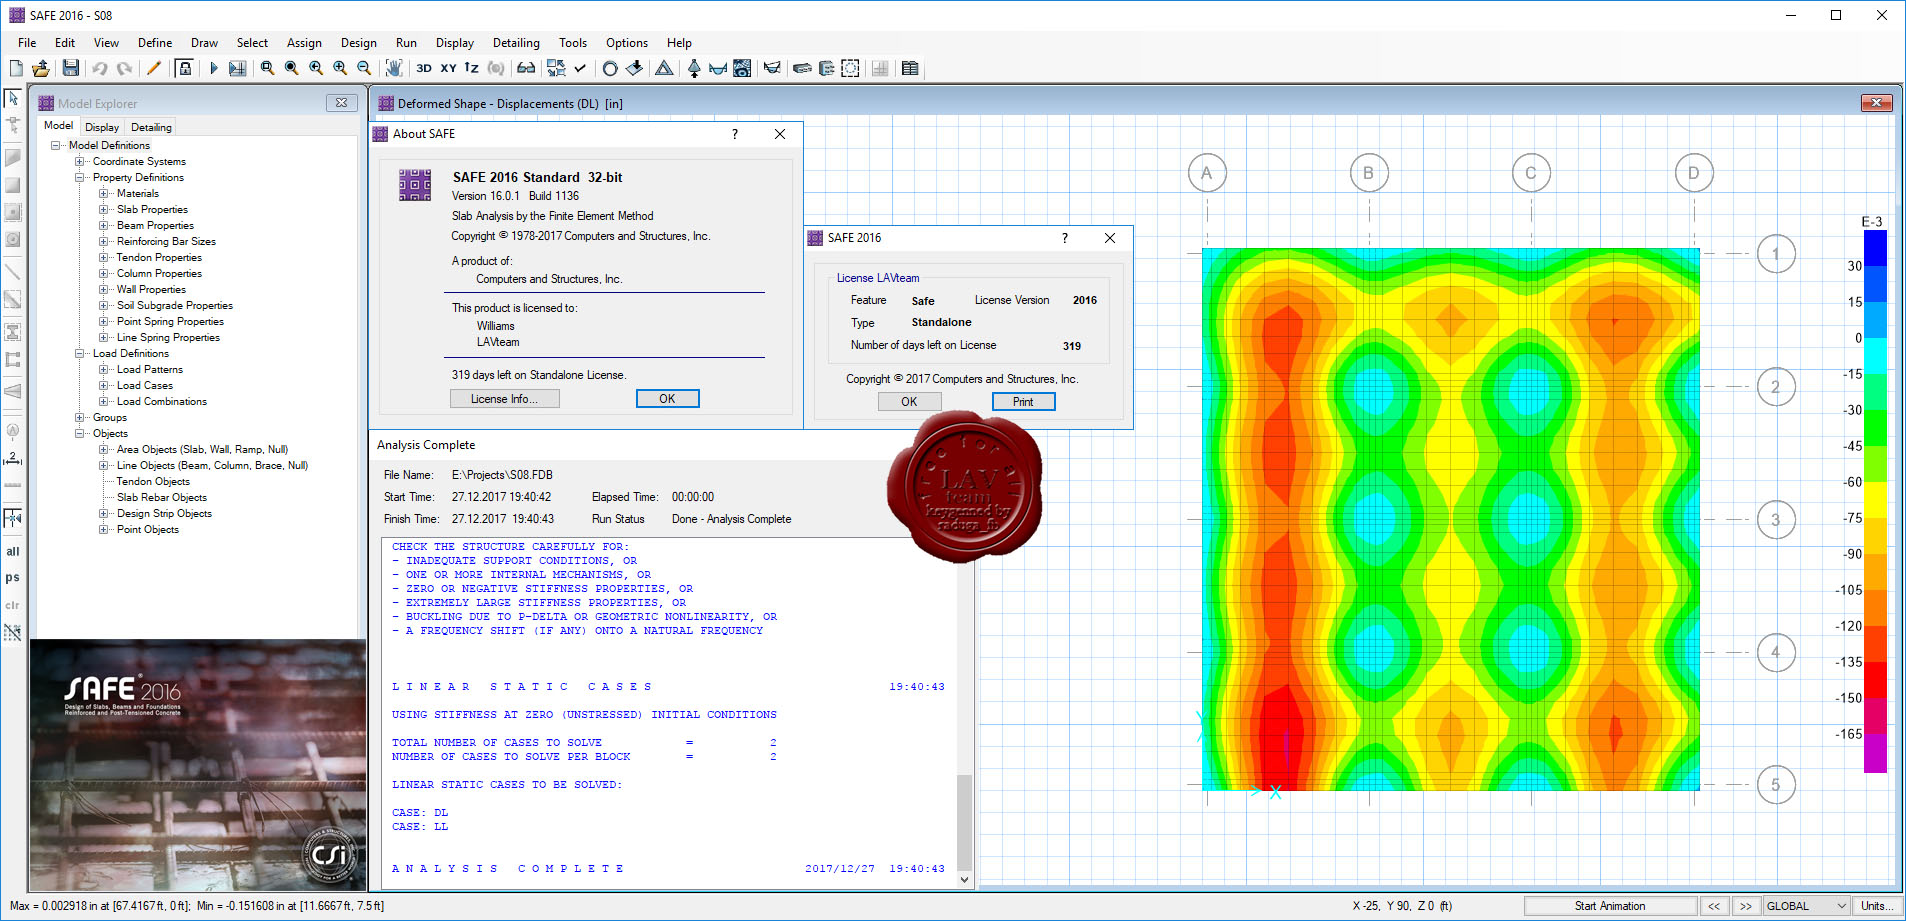The image size is (1906, 921).
Task: Run analysis with the blue play arrow
Action: (x=213, y=68)
